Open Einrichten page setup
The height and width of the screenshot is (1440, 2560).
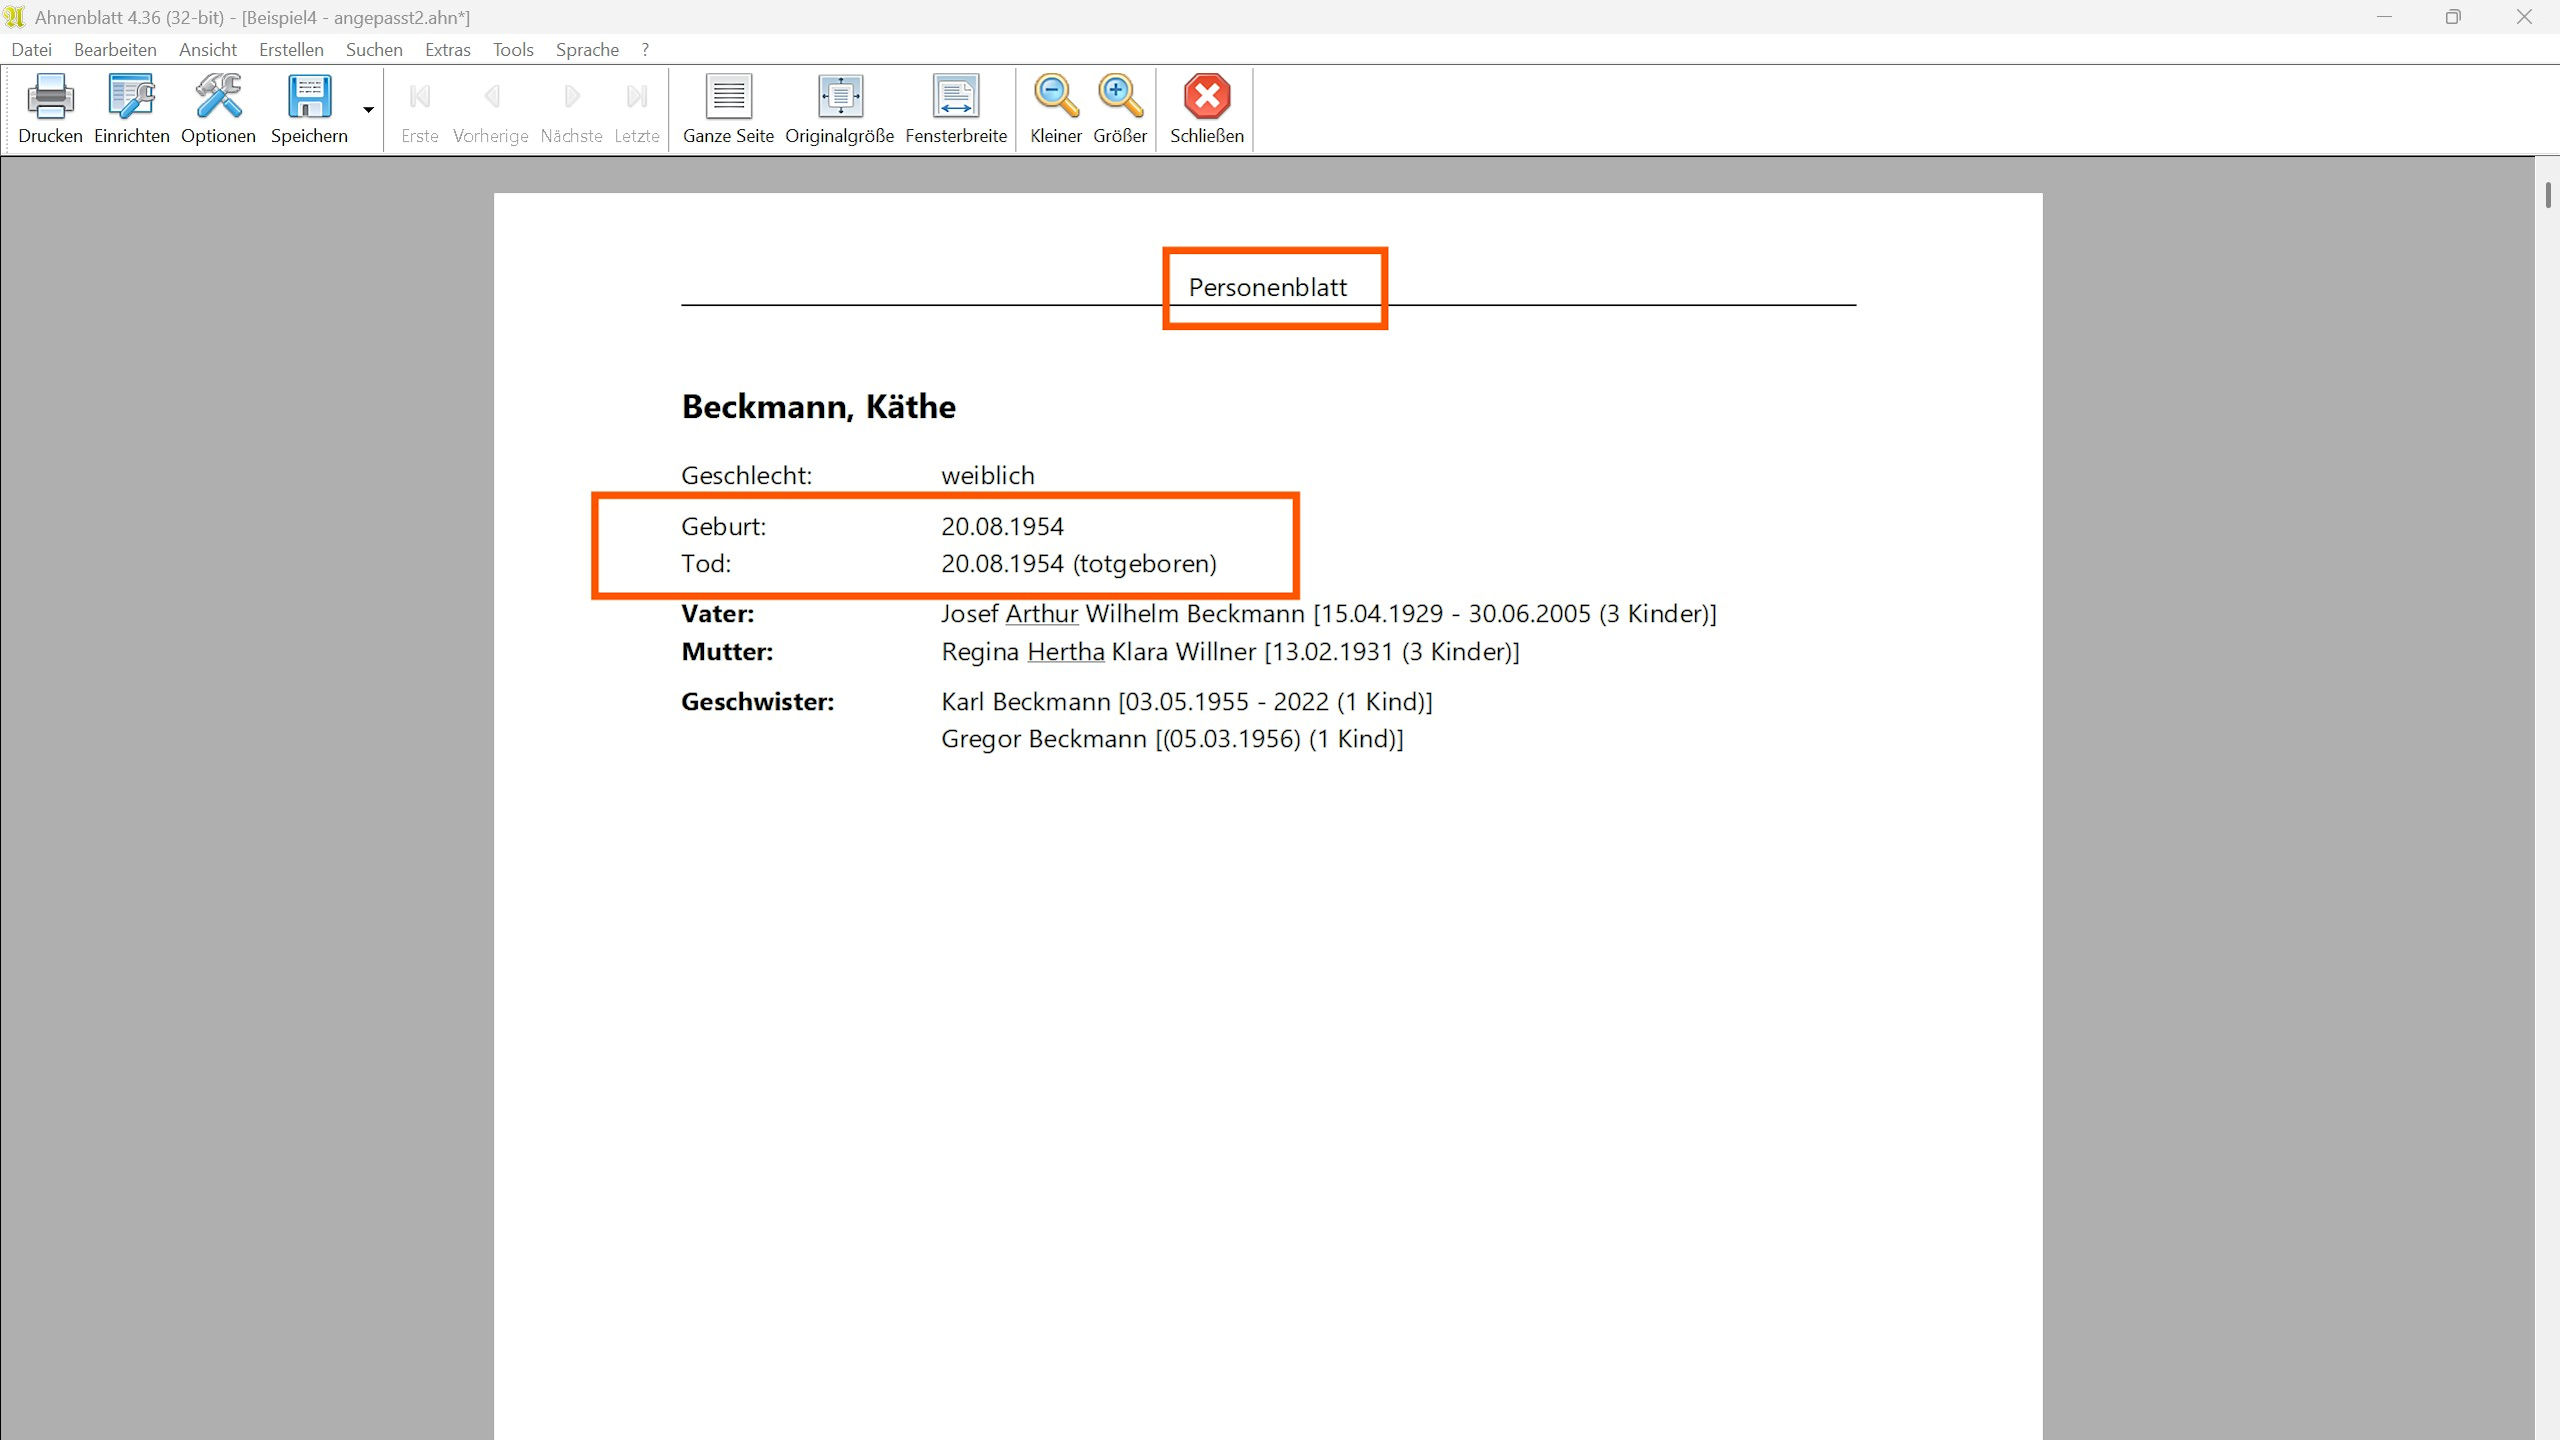pos(131,98)
